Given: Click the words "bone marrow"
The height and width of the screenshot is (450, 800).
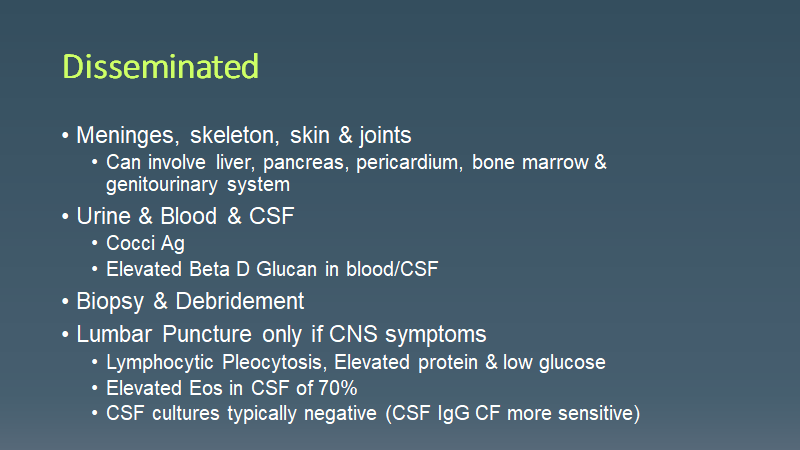Looking at the screenshot, I should [x=532, y=163].
